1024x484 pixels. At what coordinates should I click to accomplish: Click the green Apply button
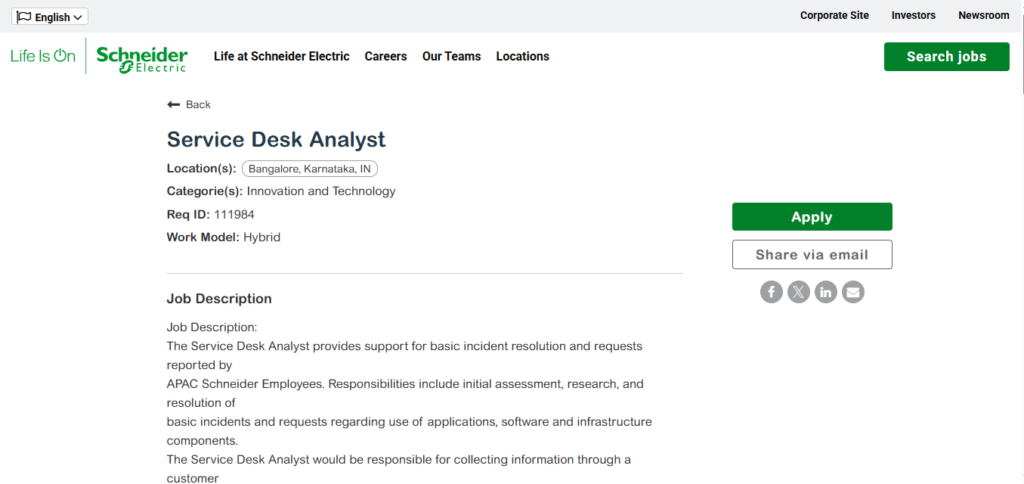pyautogui.click(x=812, y=217)
